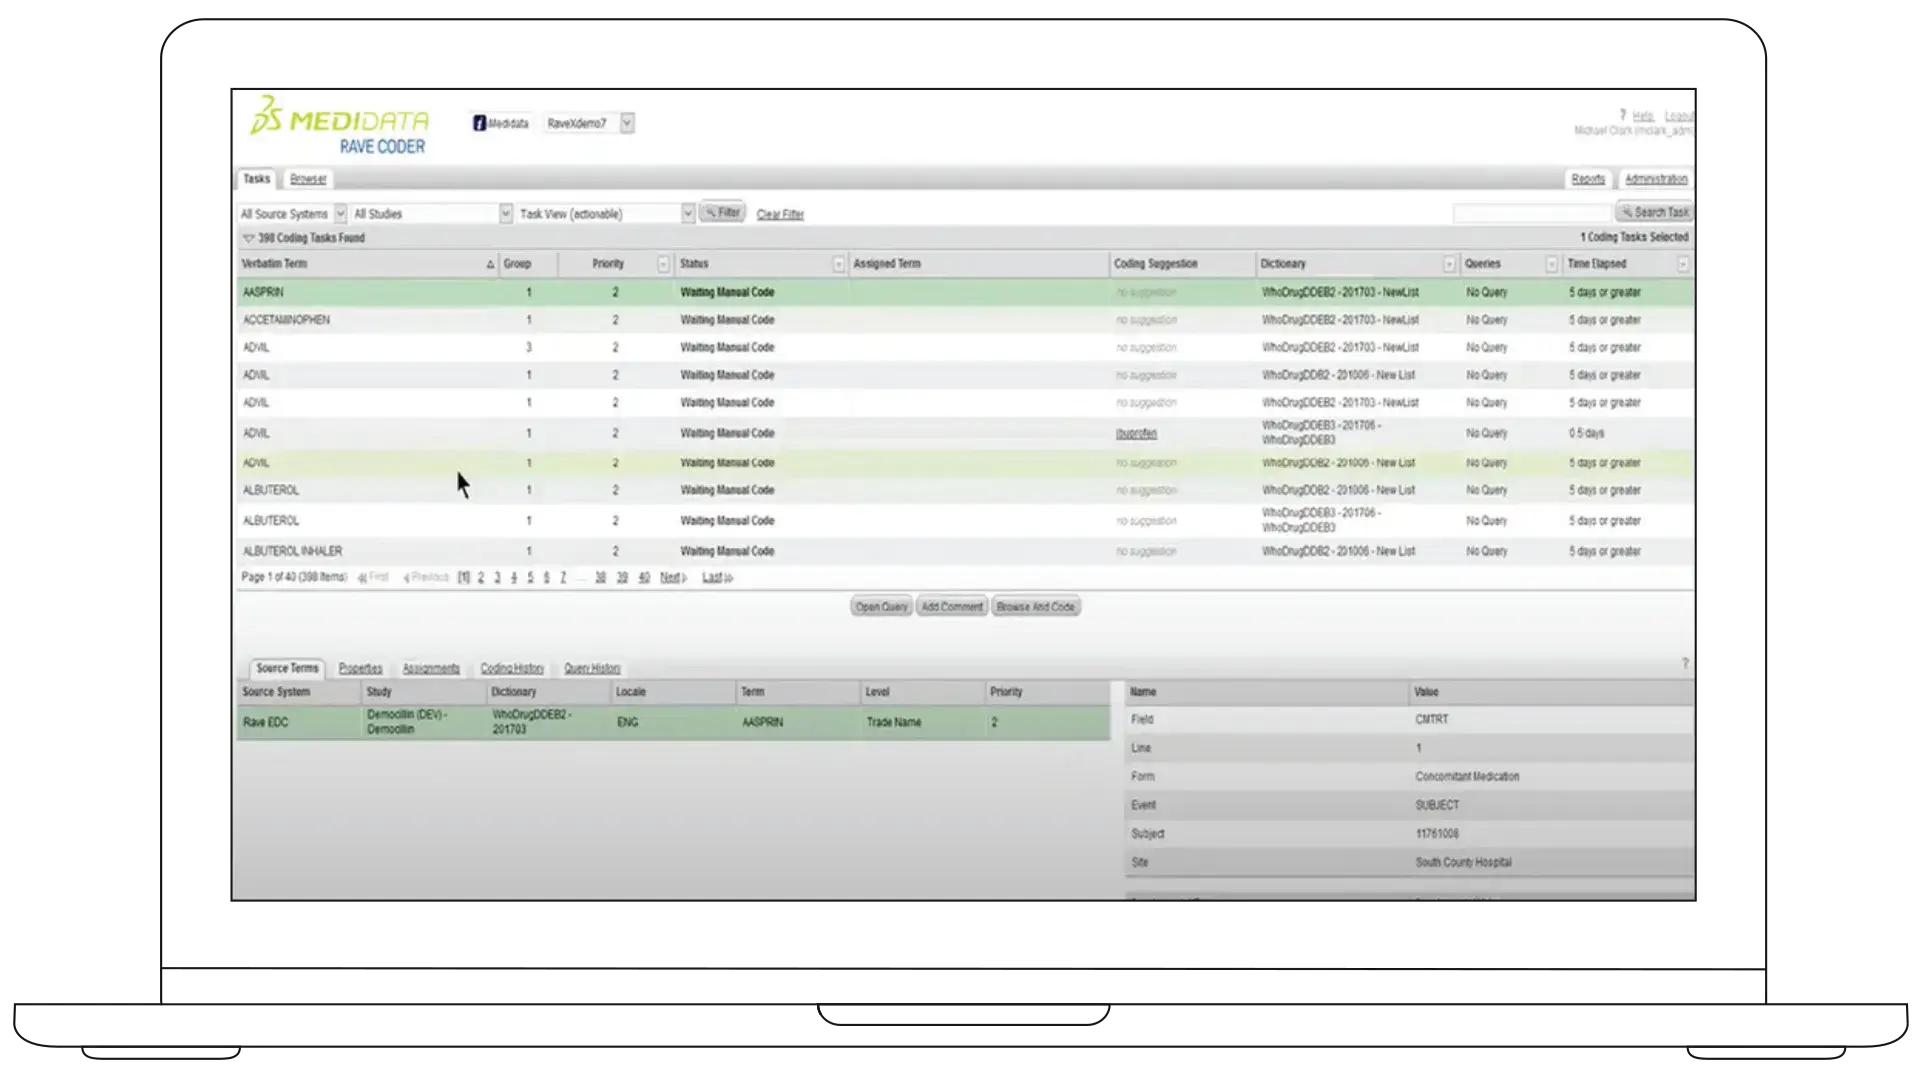This screenshot has height=1080, width=1920.
Task: Open the Coding History tab
Action: (x=511, y=668)
